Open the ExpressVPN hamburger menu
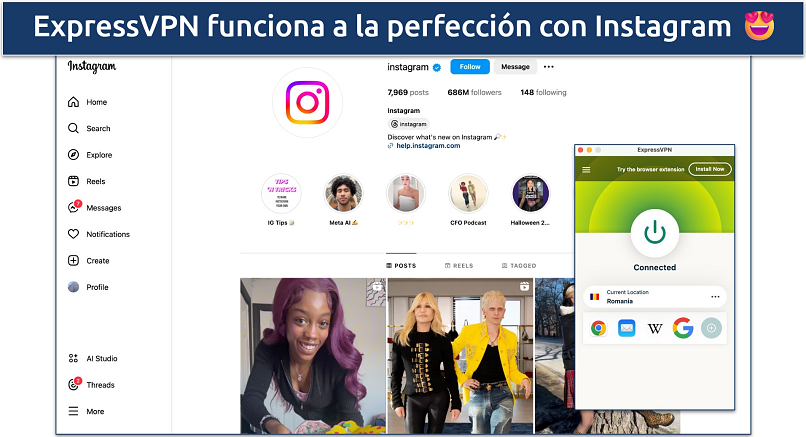Image resolution: width=806 pixels, height=437 pixels. [586, 169]
